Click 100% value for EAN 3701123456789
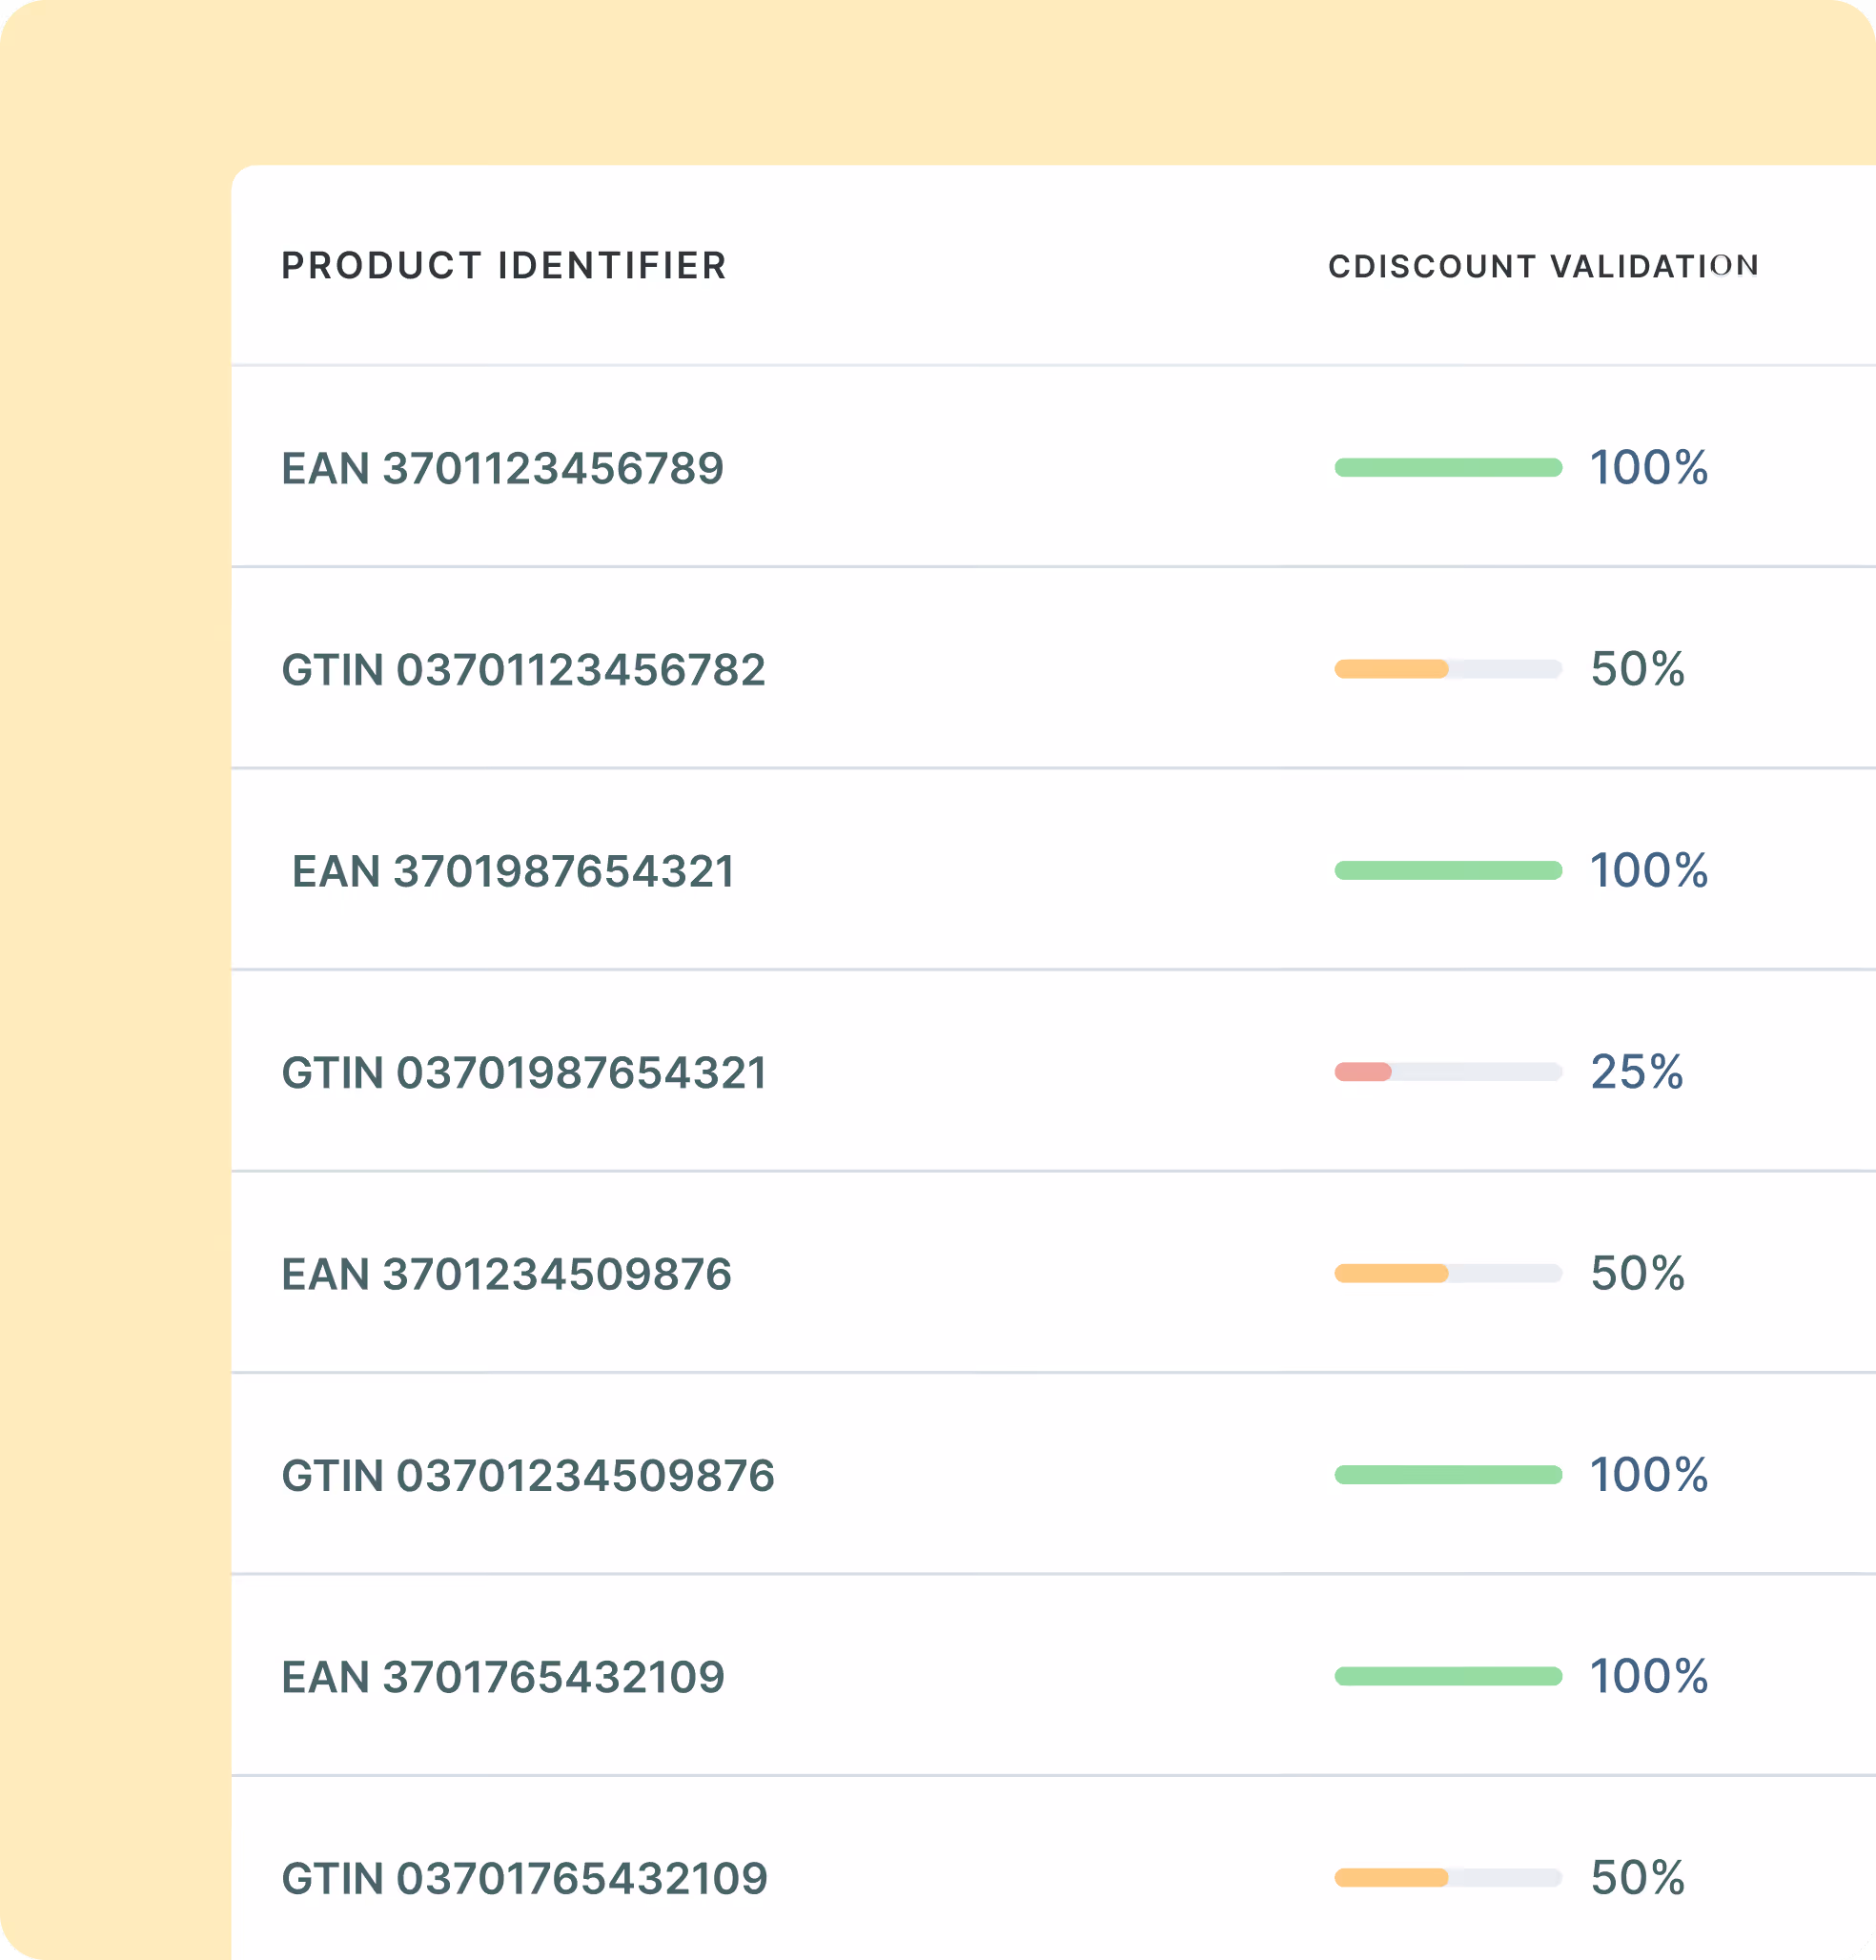The height and width of the screenshot is (1960, 1876). click(x=1649, y=467)
